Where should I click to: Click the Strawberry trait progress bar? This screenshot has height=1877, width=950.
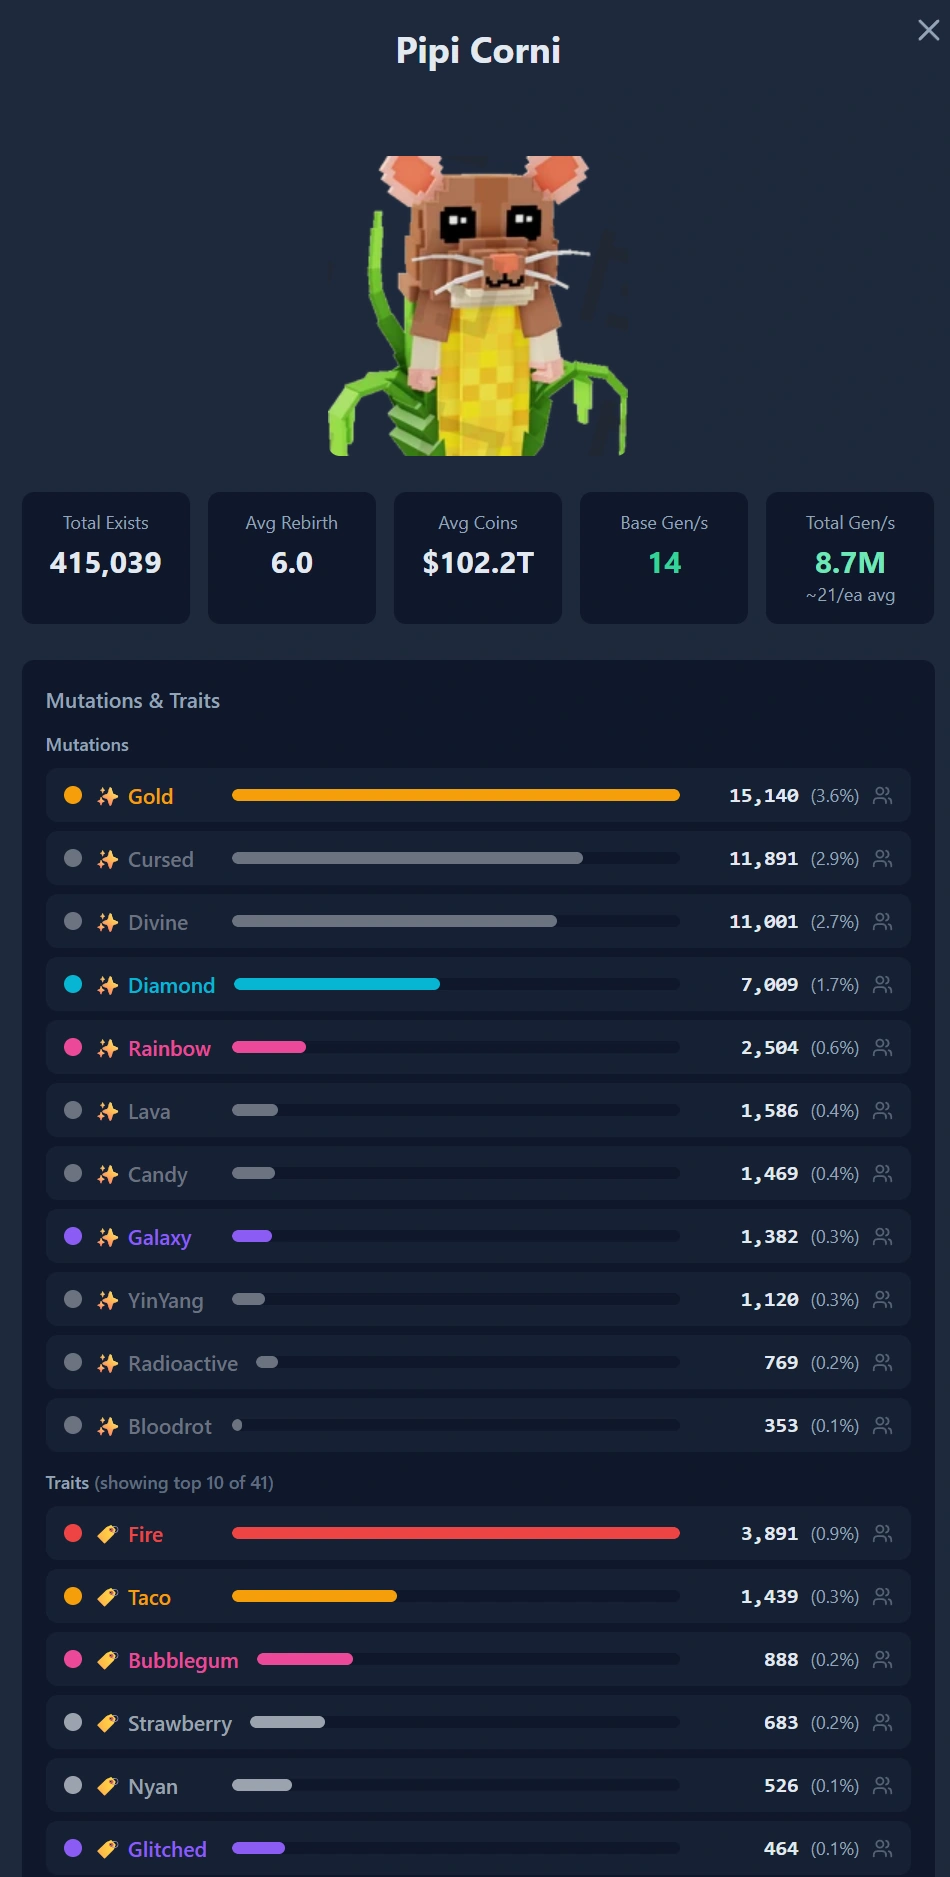click(465, 1722)
